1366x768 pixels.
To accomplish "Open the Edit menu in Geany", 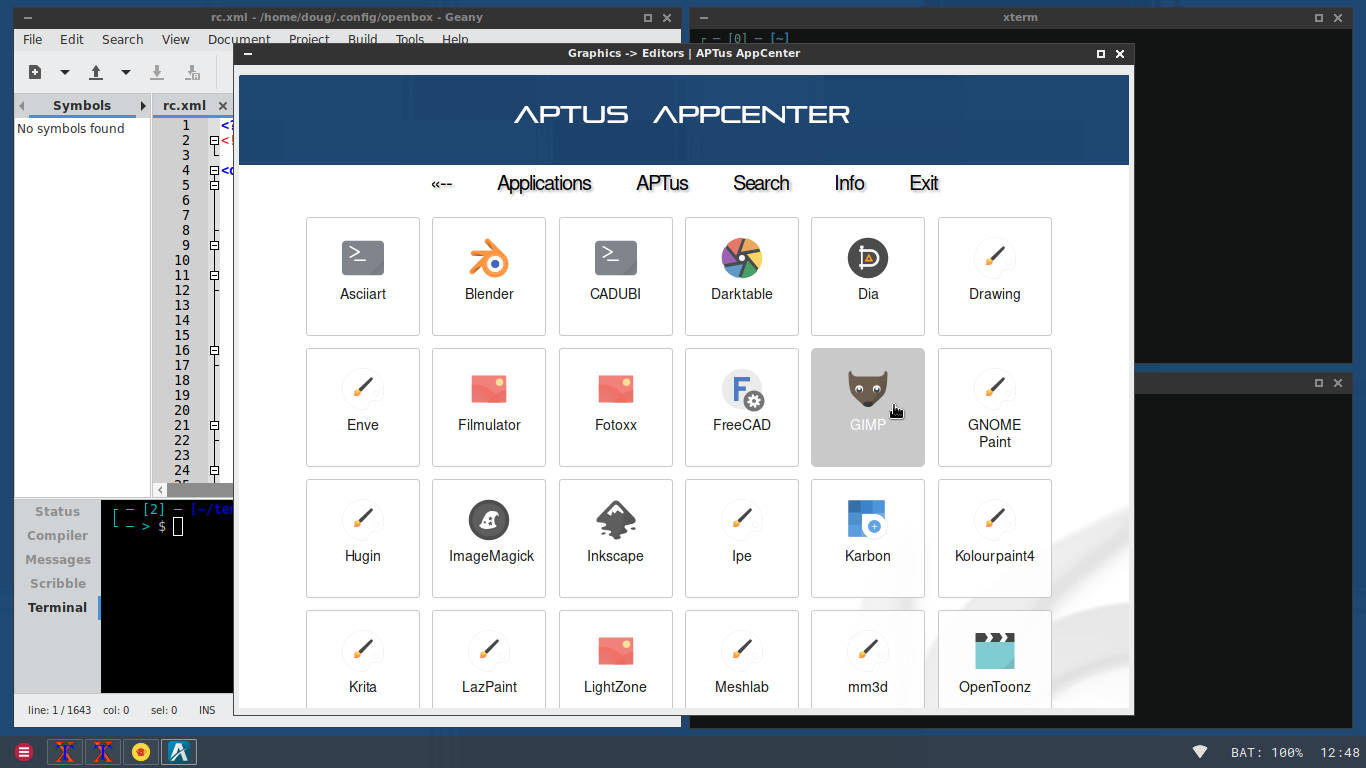I will (72, 39).
